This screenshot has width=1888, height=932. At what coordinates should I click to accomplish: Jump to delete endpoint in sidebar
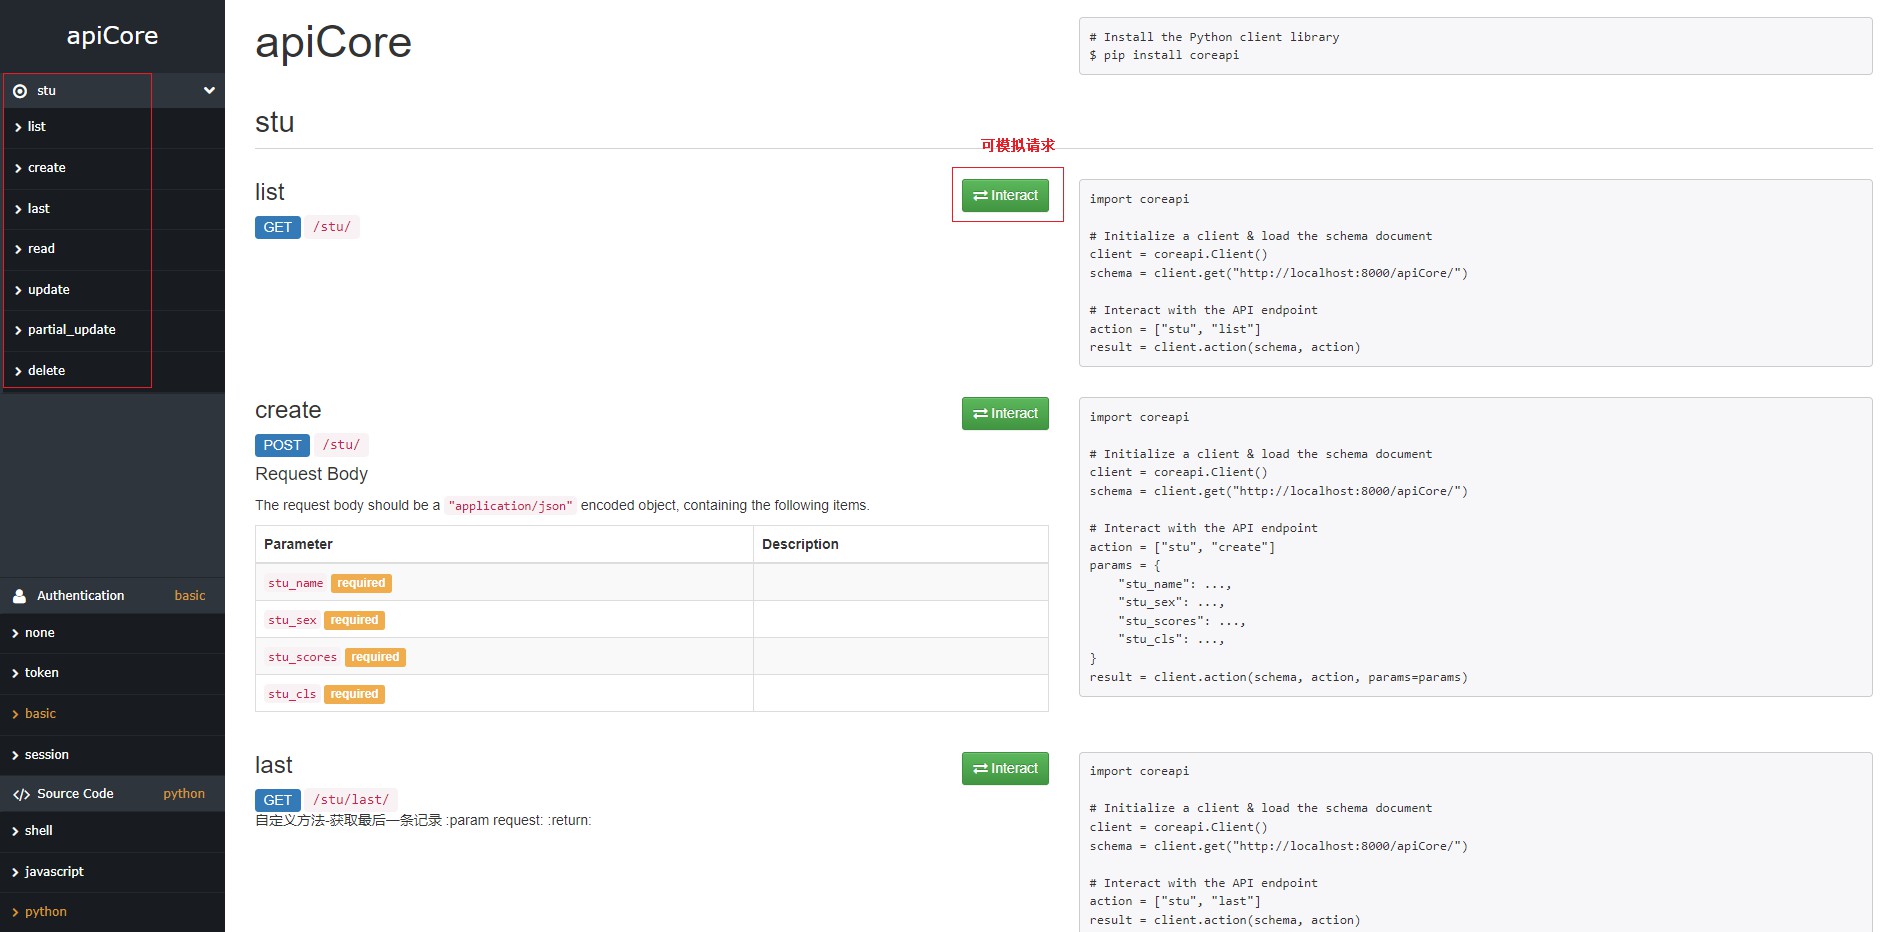click(46, 371)
